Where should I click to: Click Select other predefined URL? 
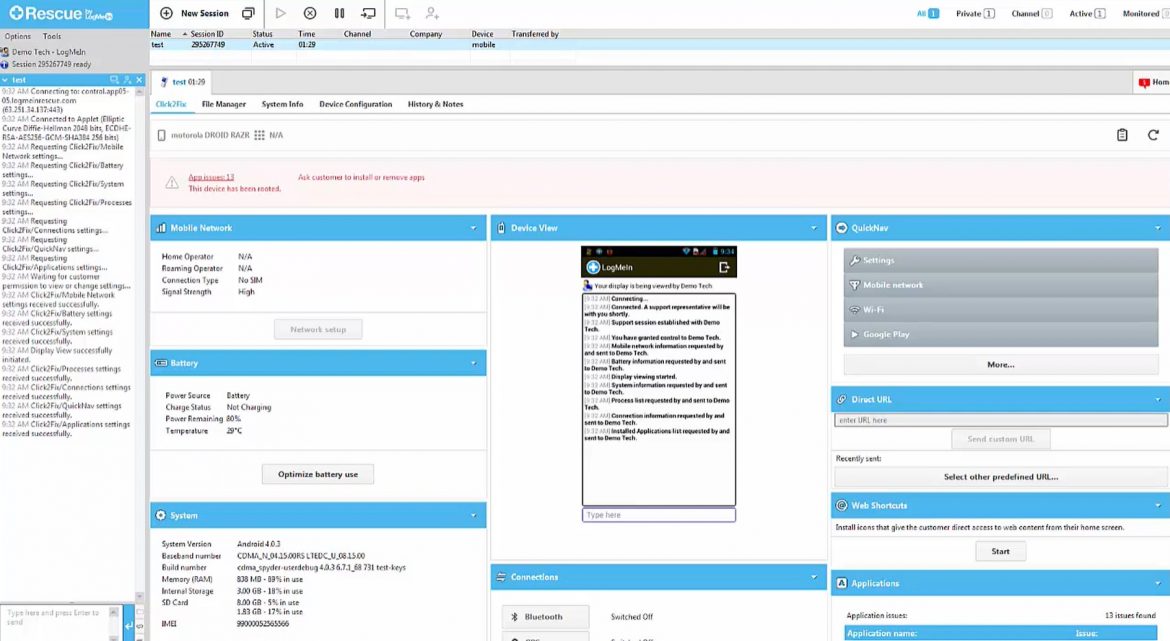click(x=1000, y=477)
